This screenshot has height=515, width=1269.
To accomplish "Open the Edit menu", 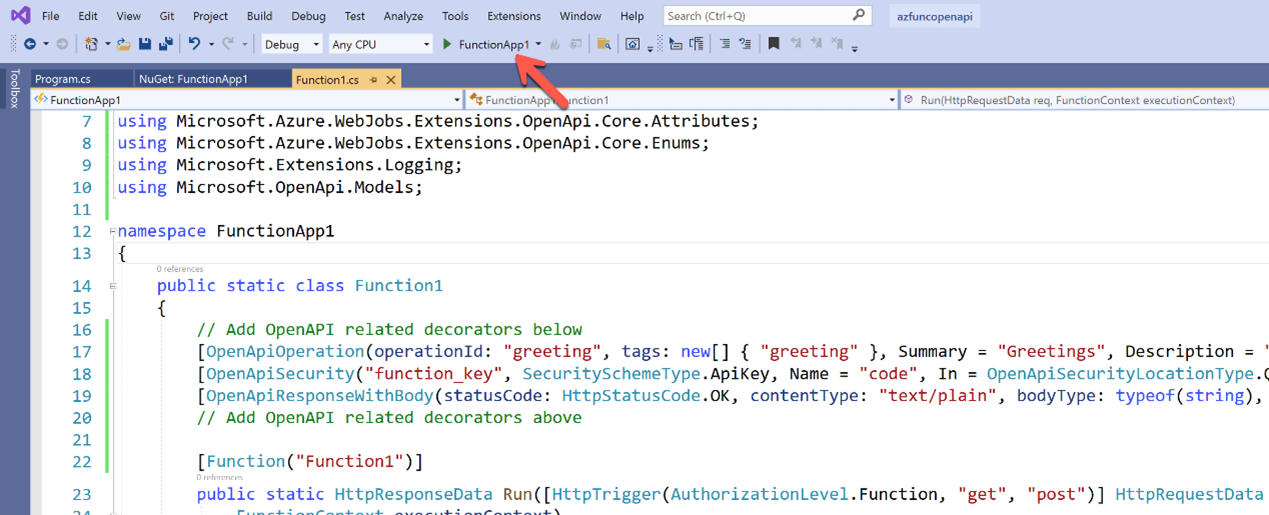I will [88, 16].
